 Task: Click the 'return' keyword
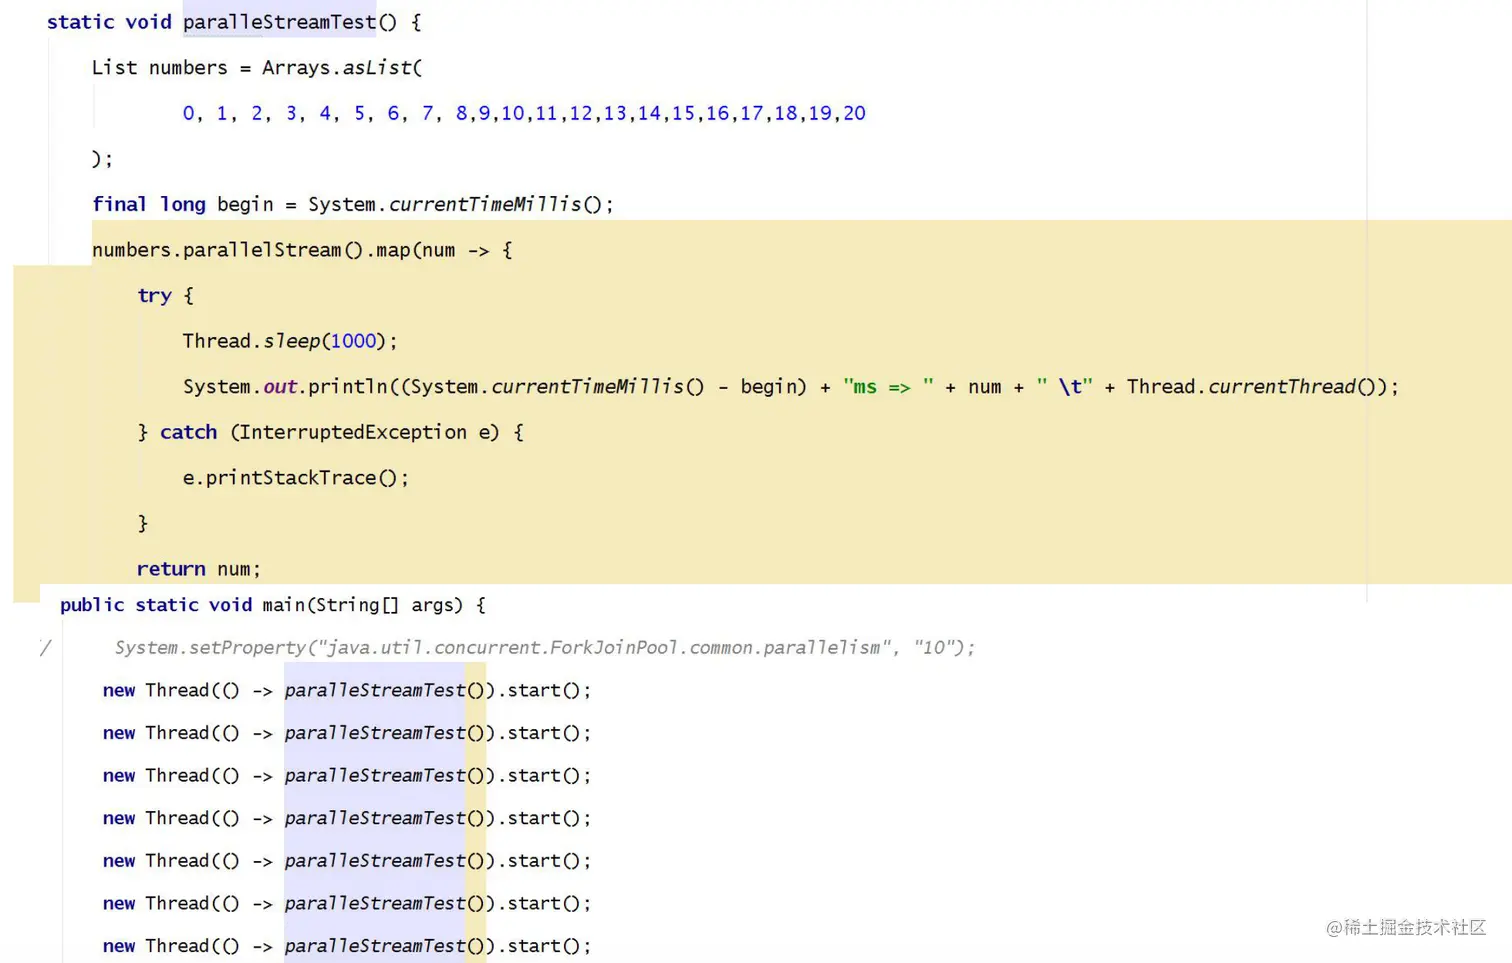coord(171,569)
